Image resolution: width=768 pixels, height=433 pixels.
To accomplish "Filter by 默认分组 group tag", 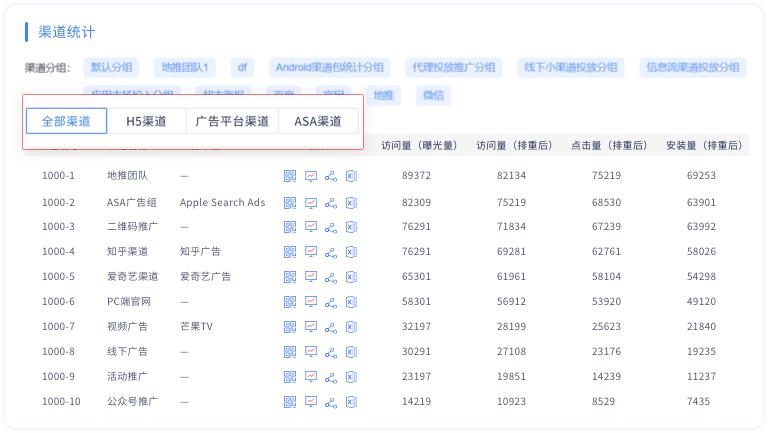I will tap(111, 67).
